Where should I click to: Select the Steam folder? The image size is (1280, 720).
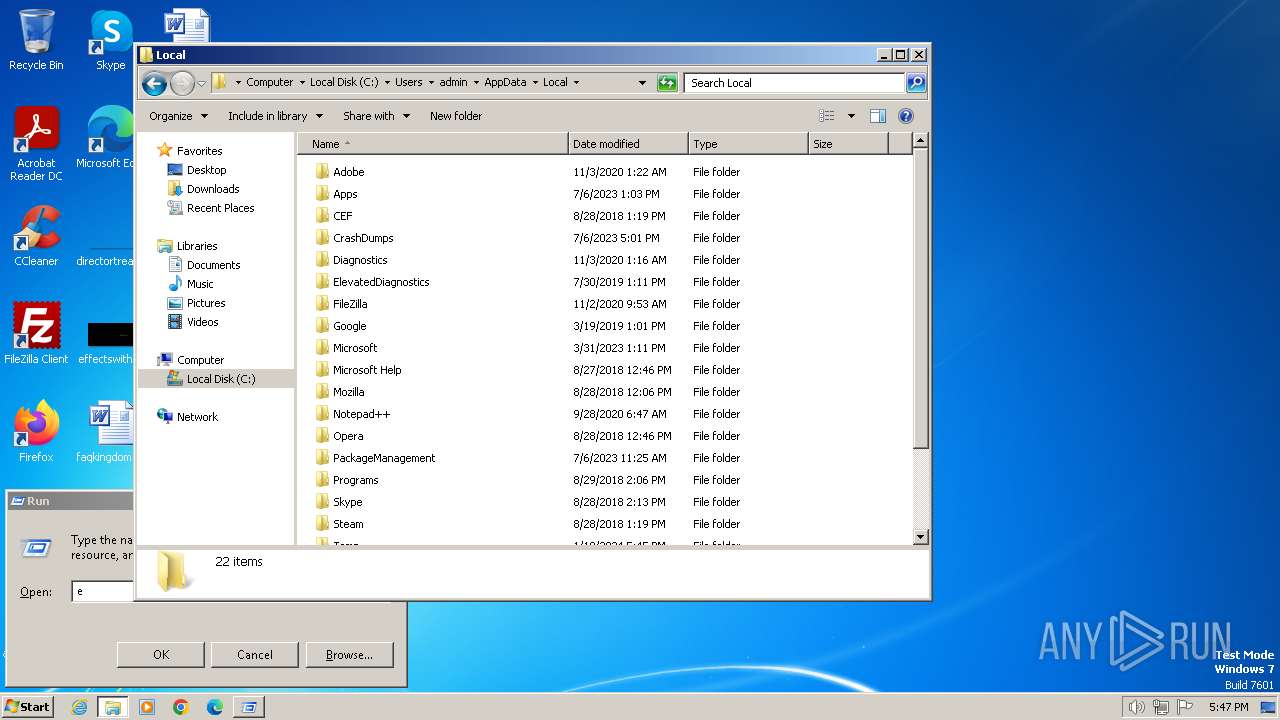tap(348, 524)
